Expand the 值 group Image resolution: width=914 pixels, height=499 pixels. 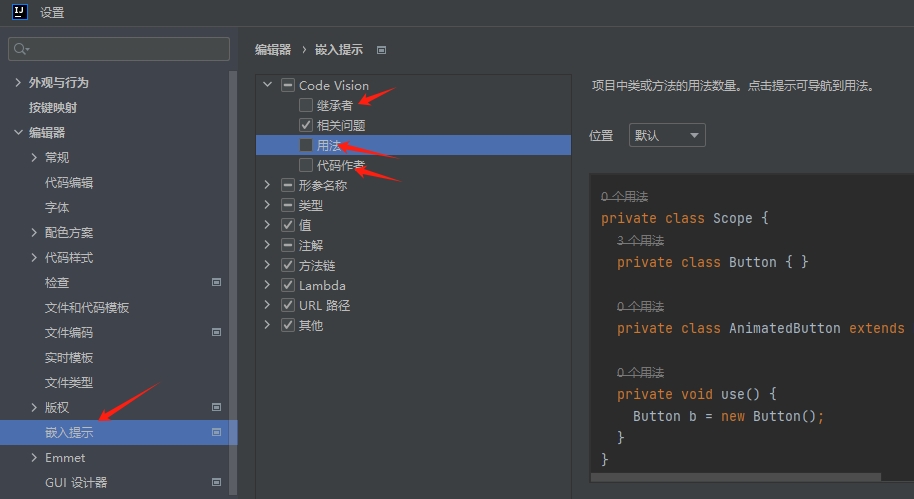268,224
